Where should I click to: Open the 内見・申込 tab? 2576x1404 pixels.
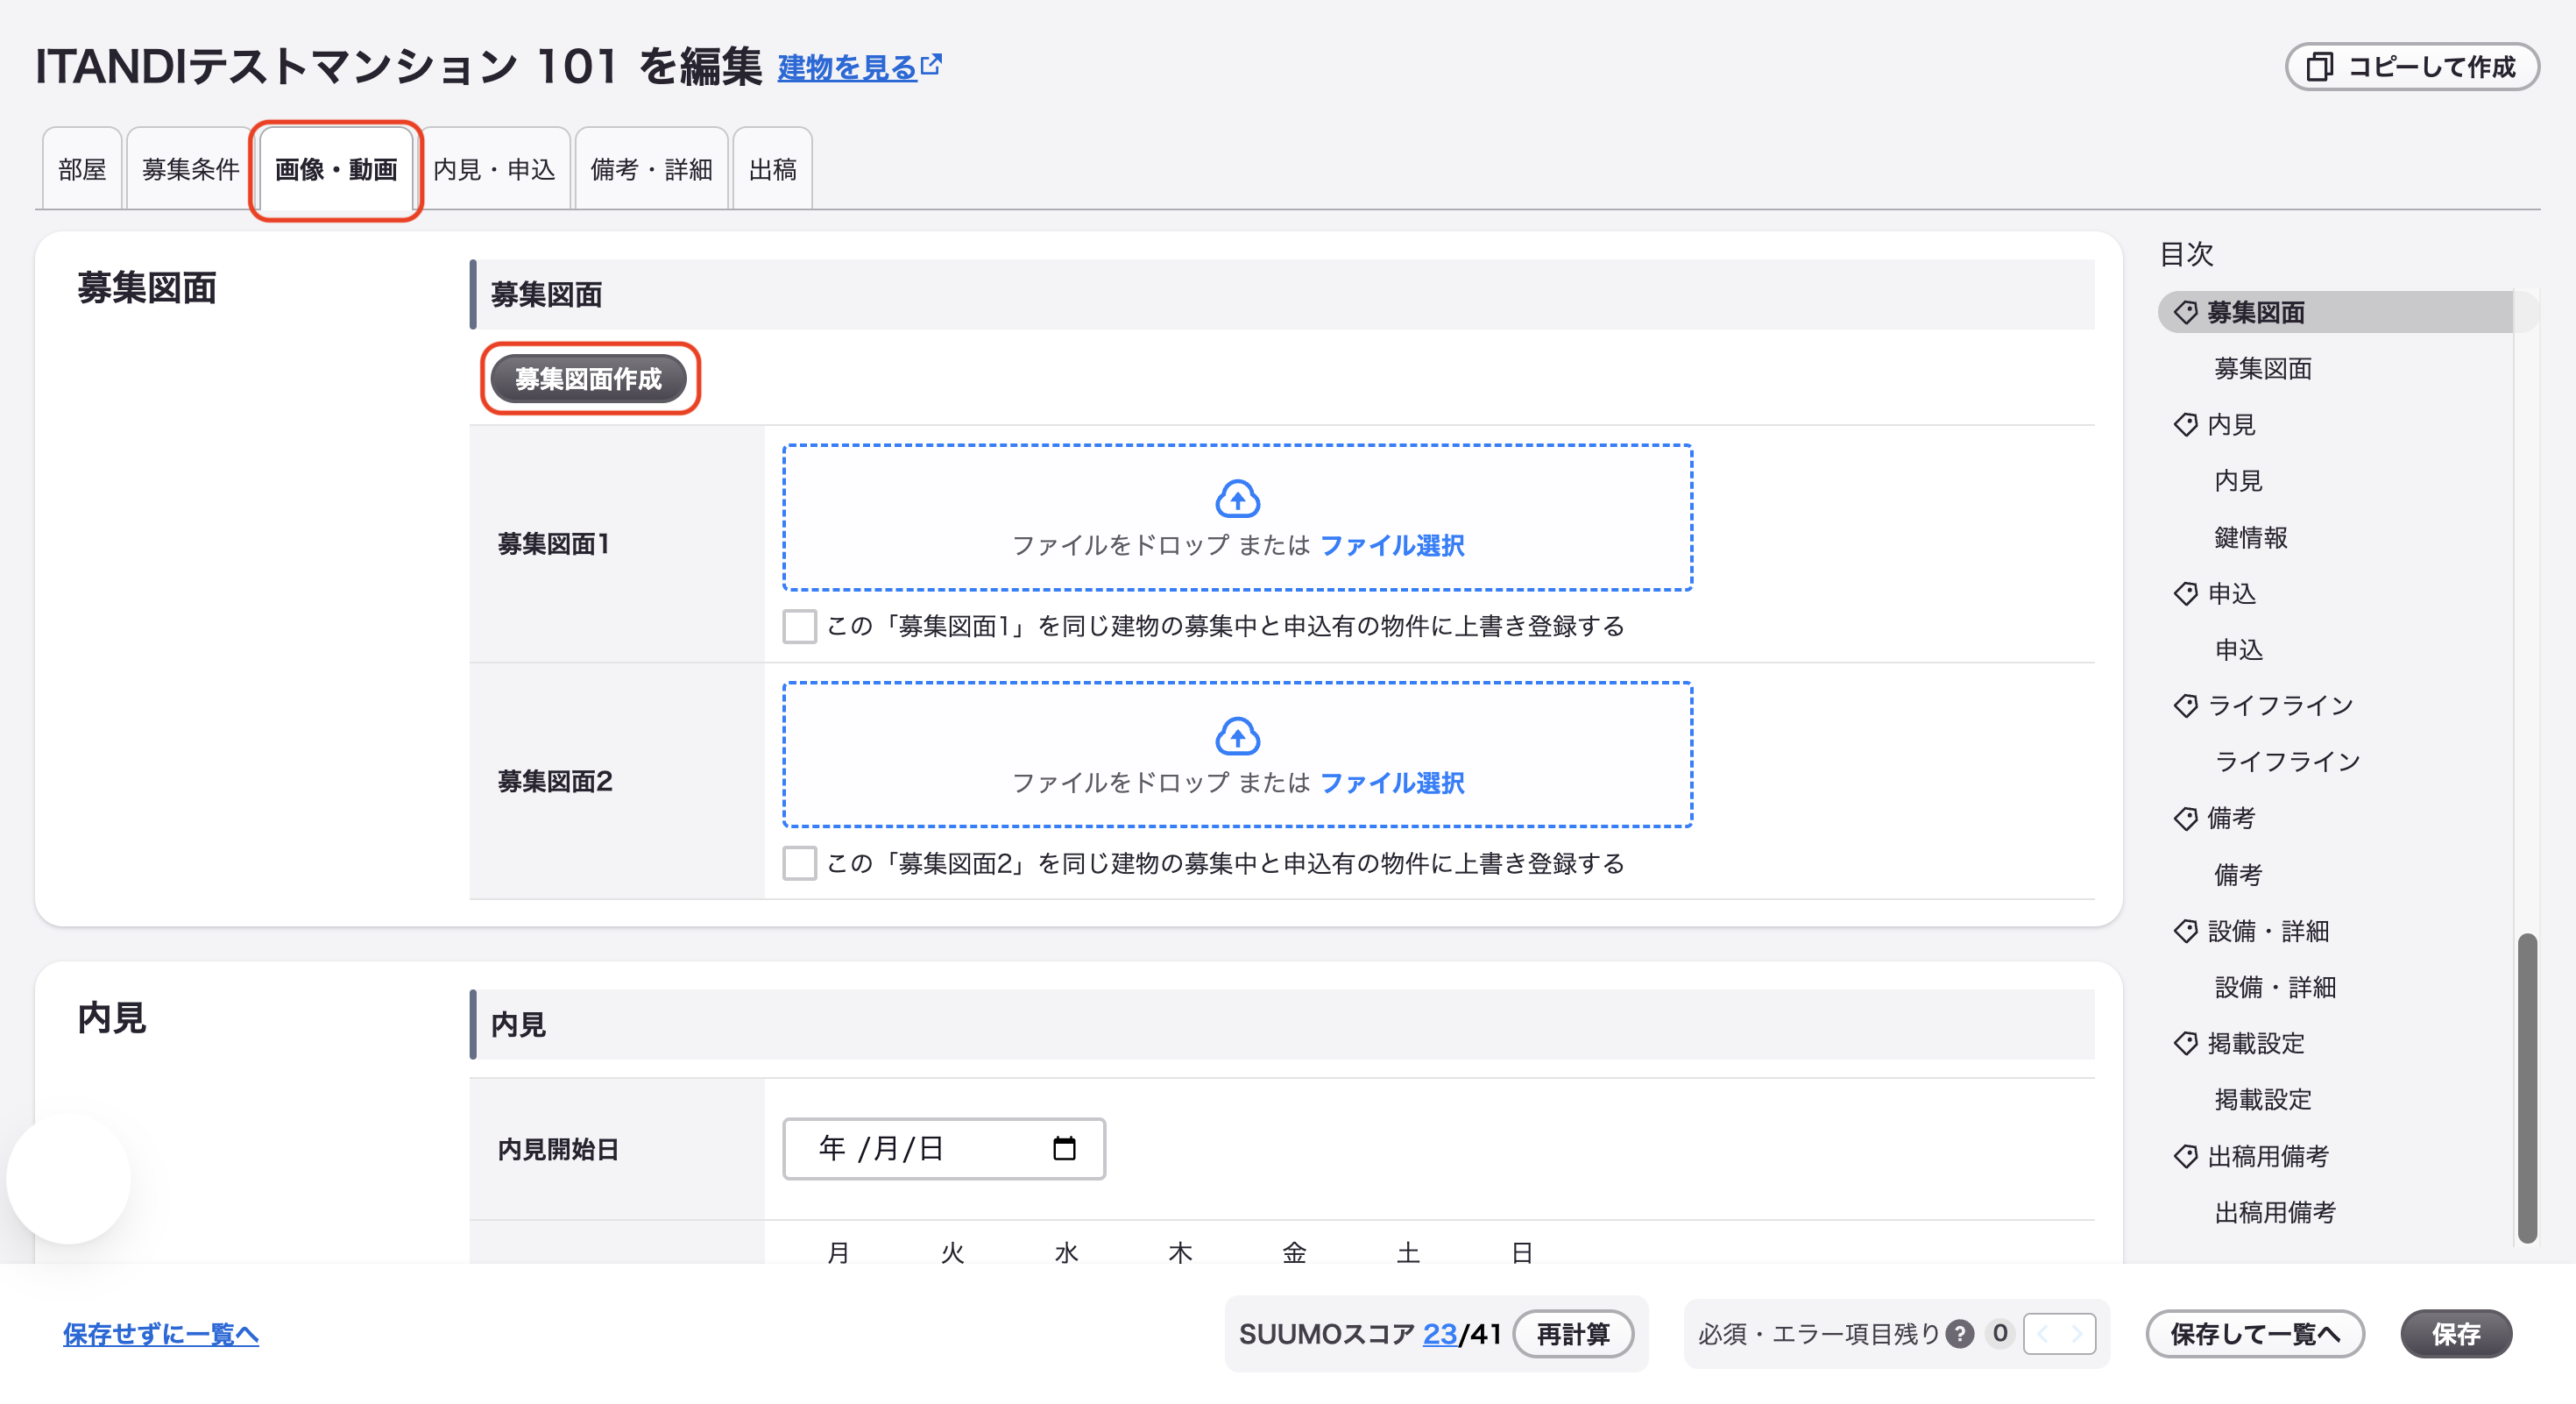[x=494, y=169]
